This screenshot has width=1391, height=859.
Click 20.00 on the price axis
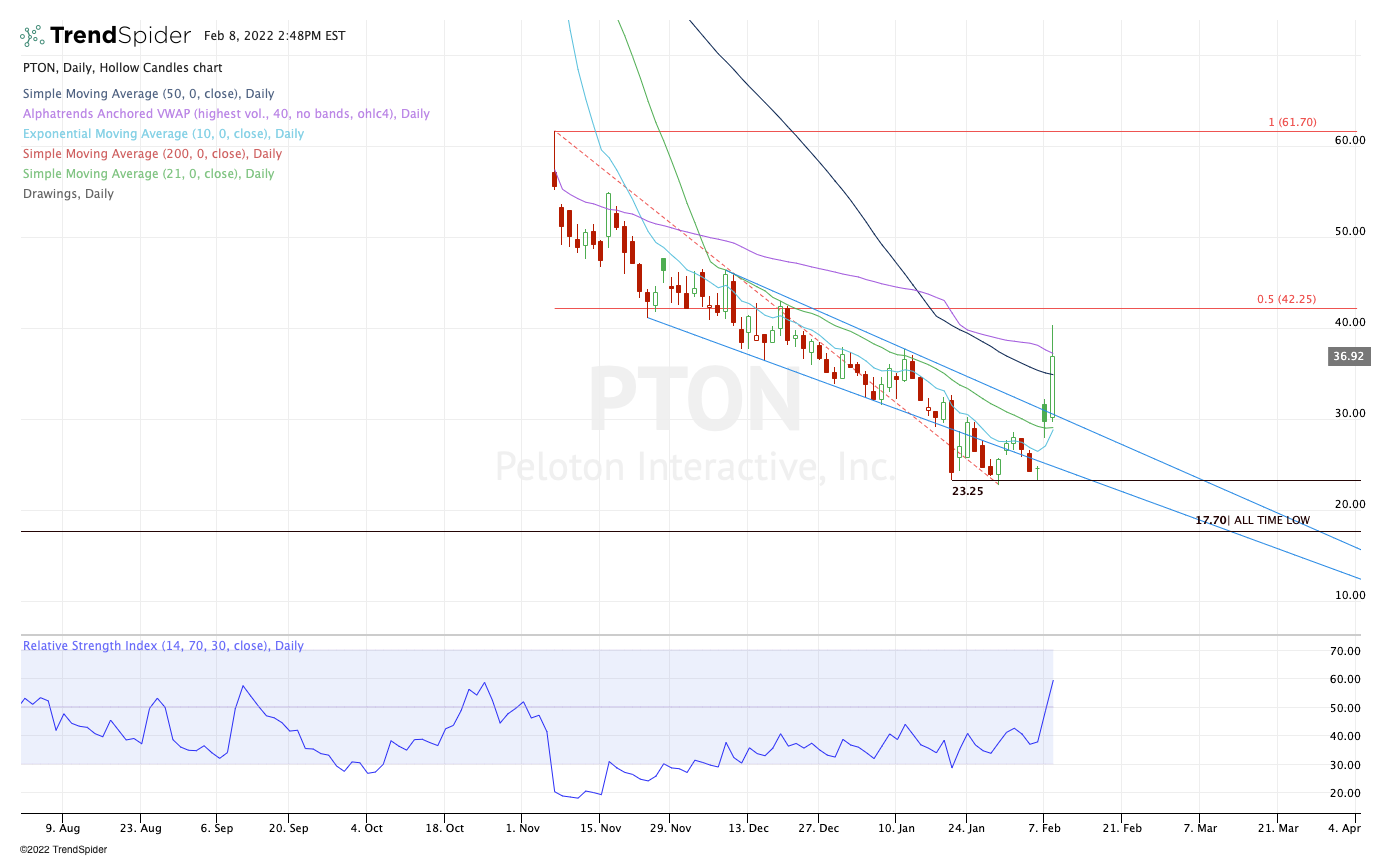(1350, 504)
